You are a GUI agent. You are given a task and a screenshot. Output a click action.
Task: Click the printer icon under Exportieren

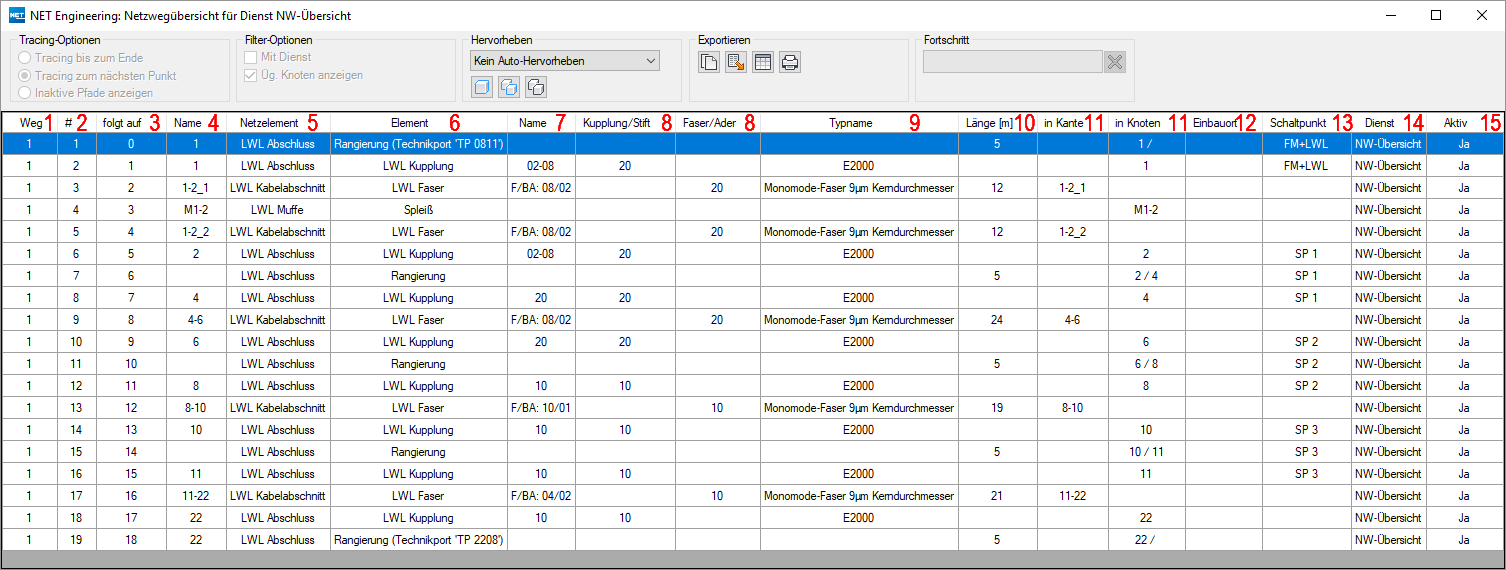(789, 62)
